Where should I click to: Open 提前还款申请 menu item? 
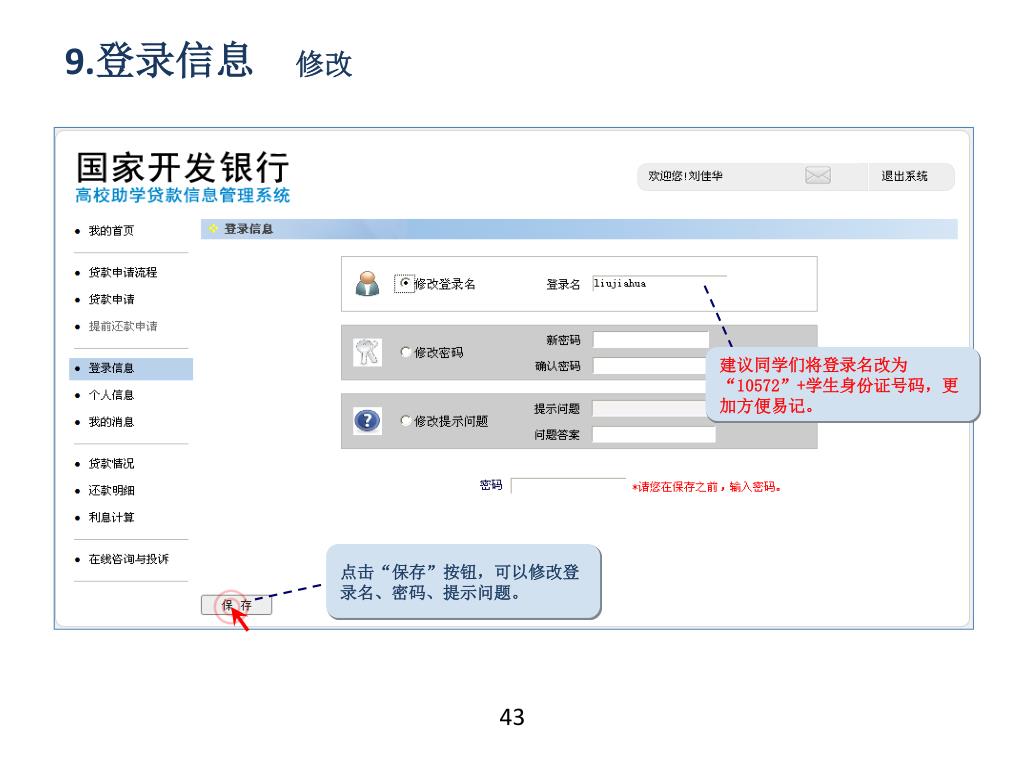tap(123, 326)
